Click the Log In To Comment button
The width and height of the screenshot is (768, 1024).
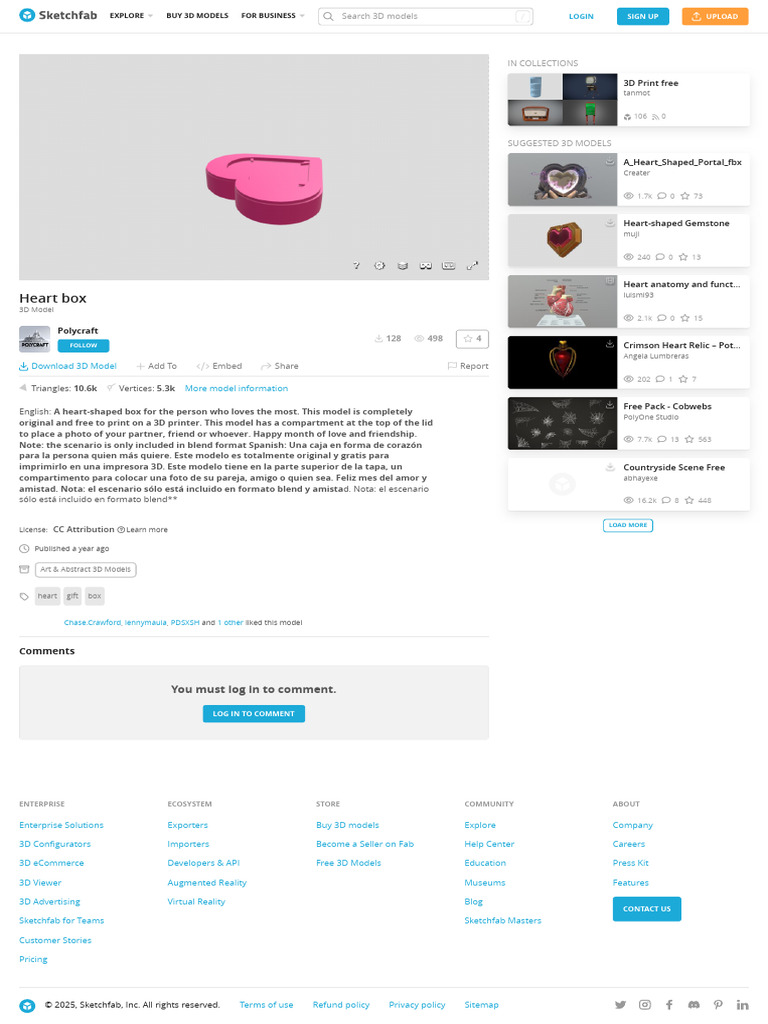pyautogui.click(x=254, y=714)
